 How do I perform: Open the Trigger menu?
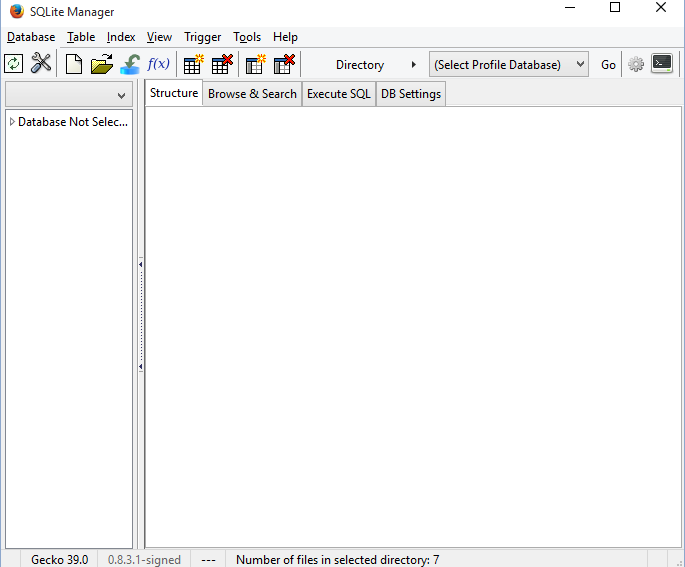pos(203,37)
